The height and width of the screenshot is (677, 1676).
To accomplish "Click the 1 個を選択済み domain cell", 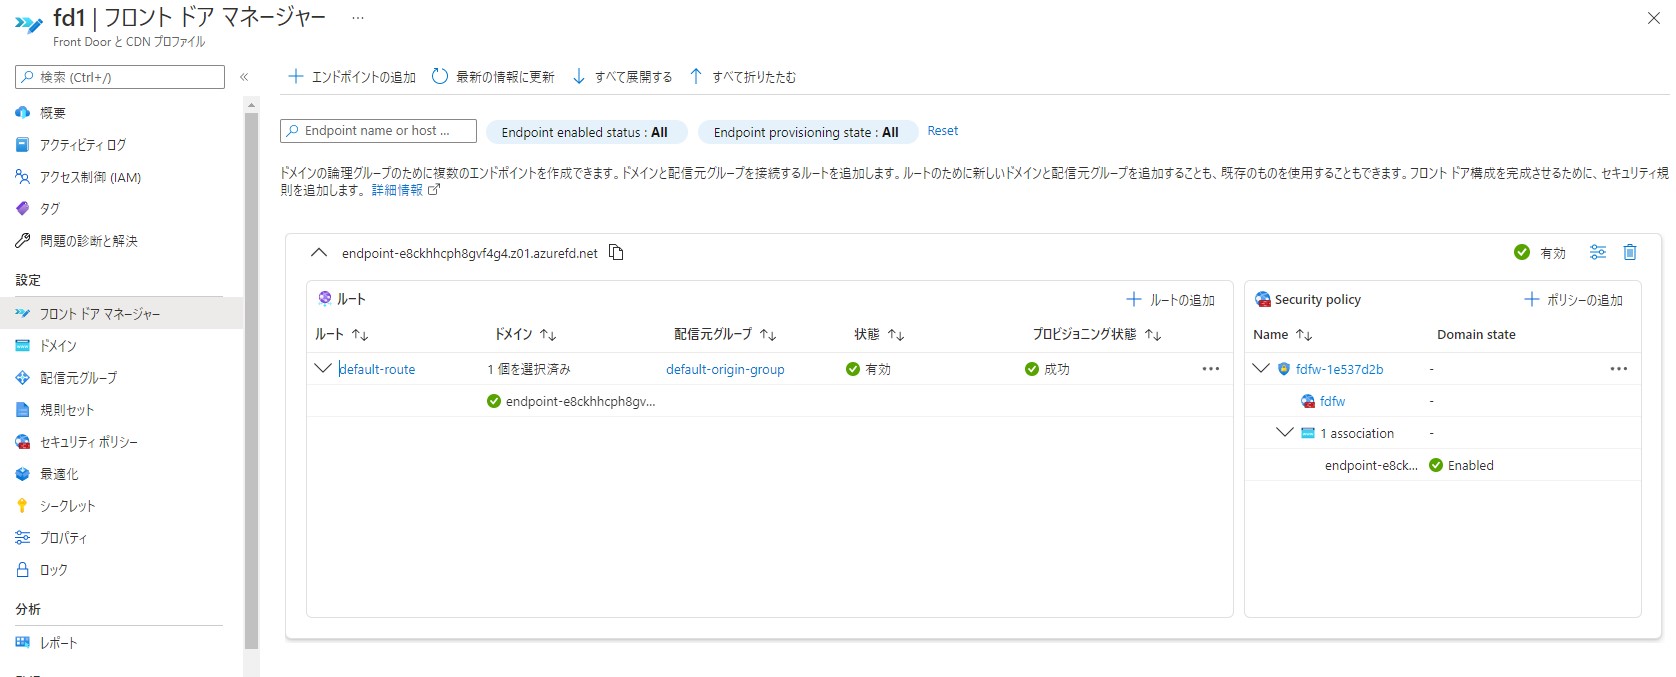I will coord(529,369).
